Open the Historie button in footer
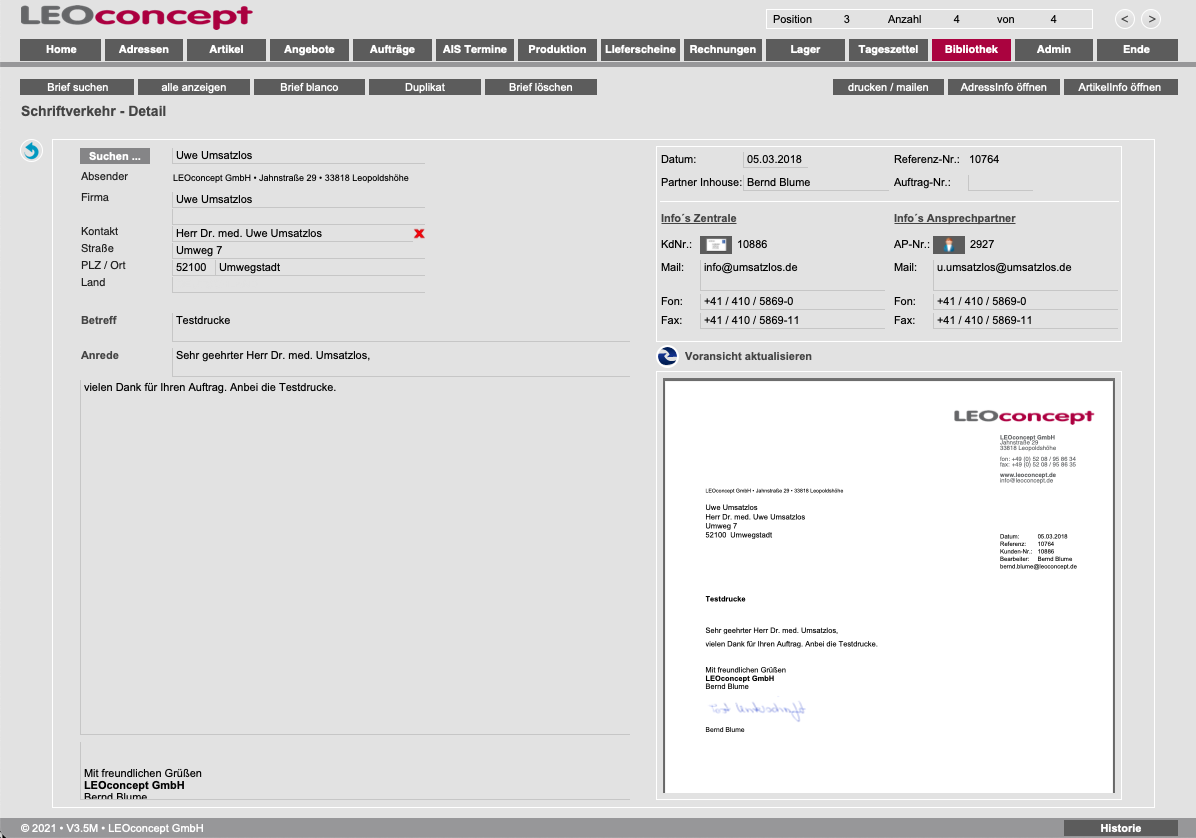Image resolution: width=1196 pixels, height=838 pixels. tap(1120, 828)
